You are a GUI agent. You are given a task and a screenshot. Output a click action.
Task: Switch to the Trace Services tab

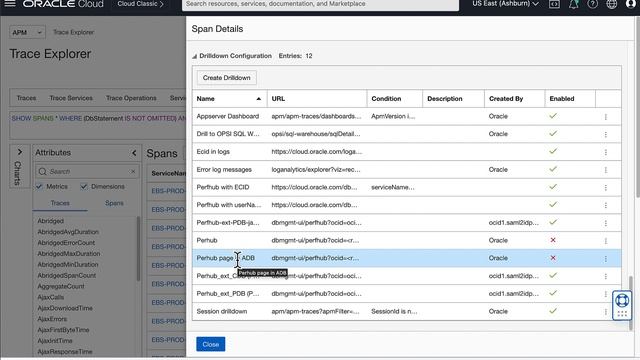pos(71,98)
